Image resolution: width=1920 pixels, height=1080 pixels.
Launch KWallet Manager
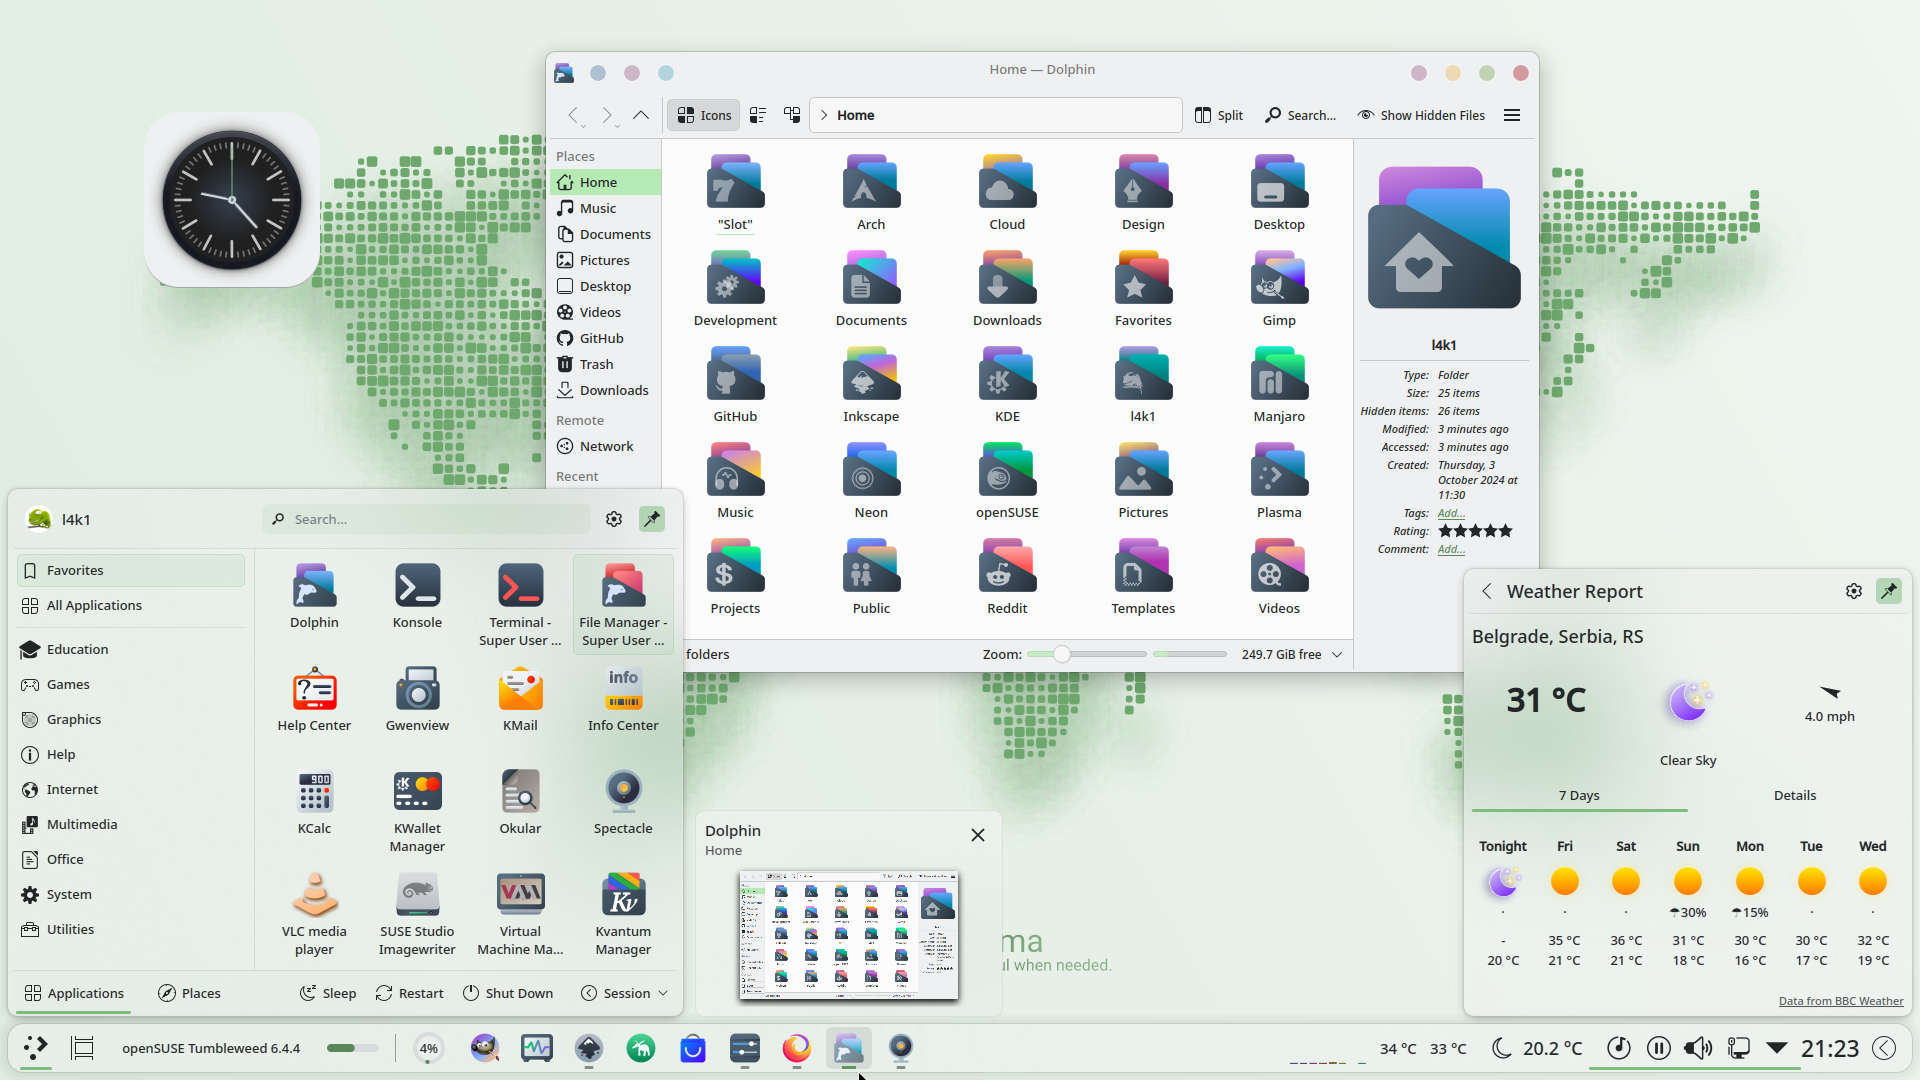coord(417,811)
